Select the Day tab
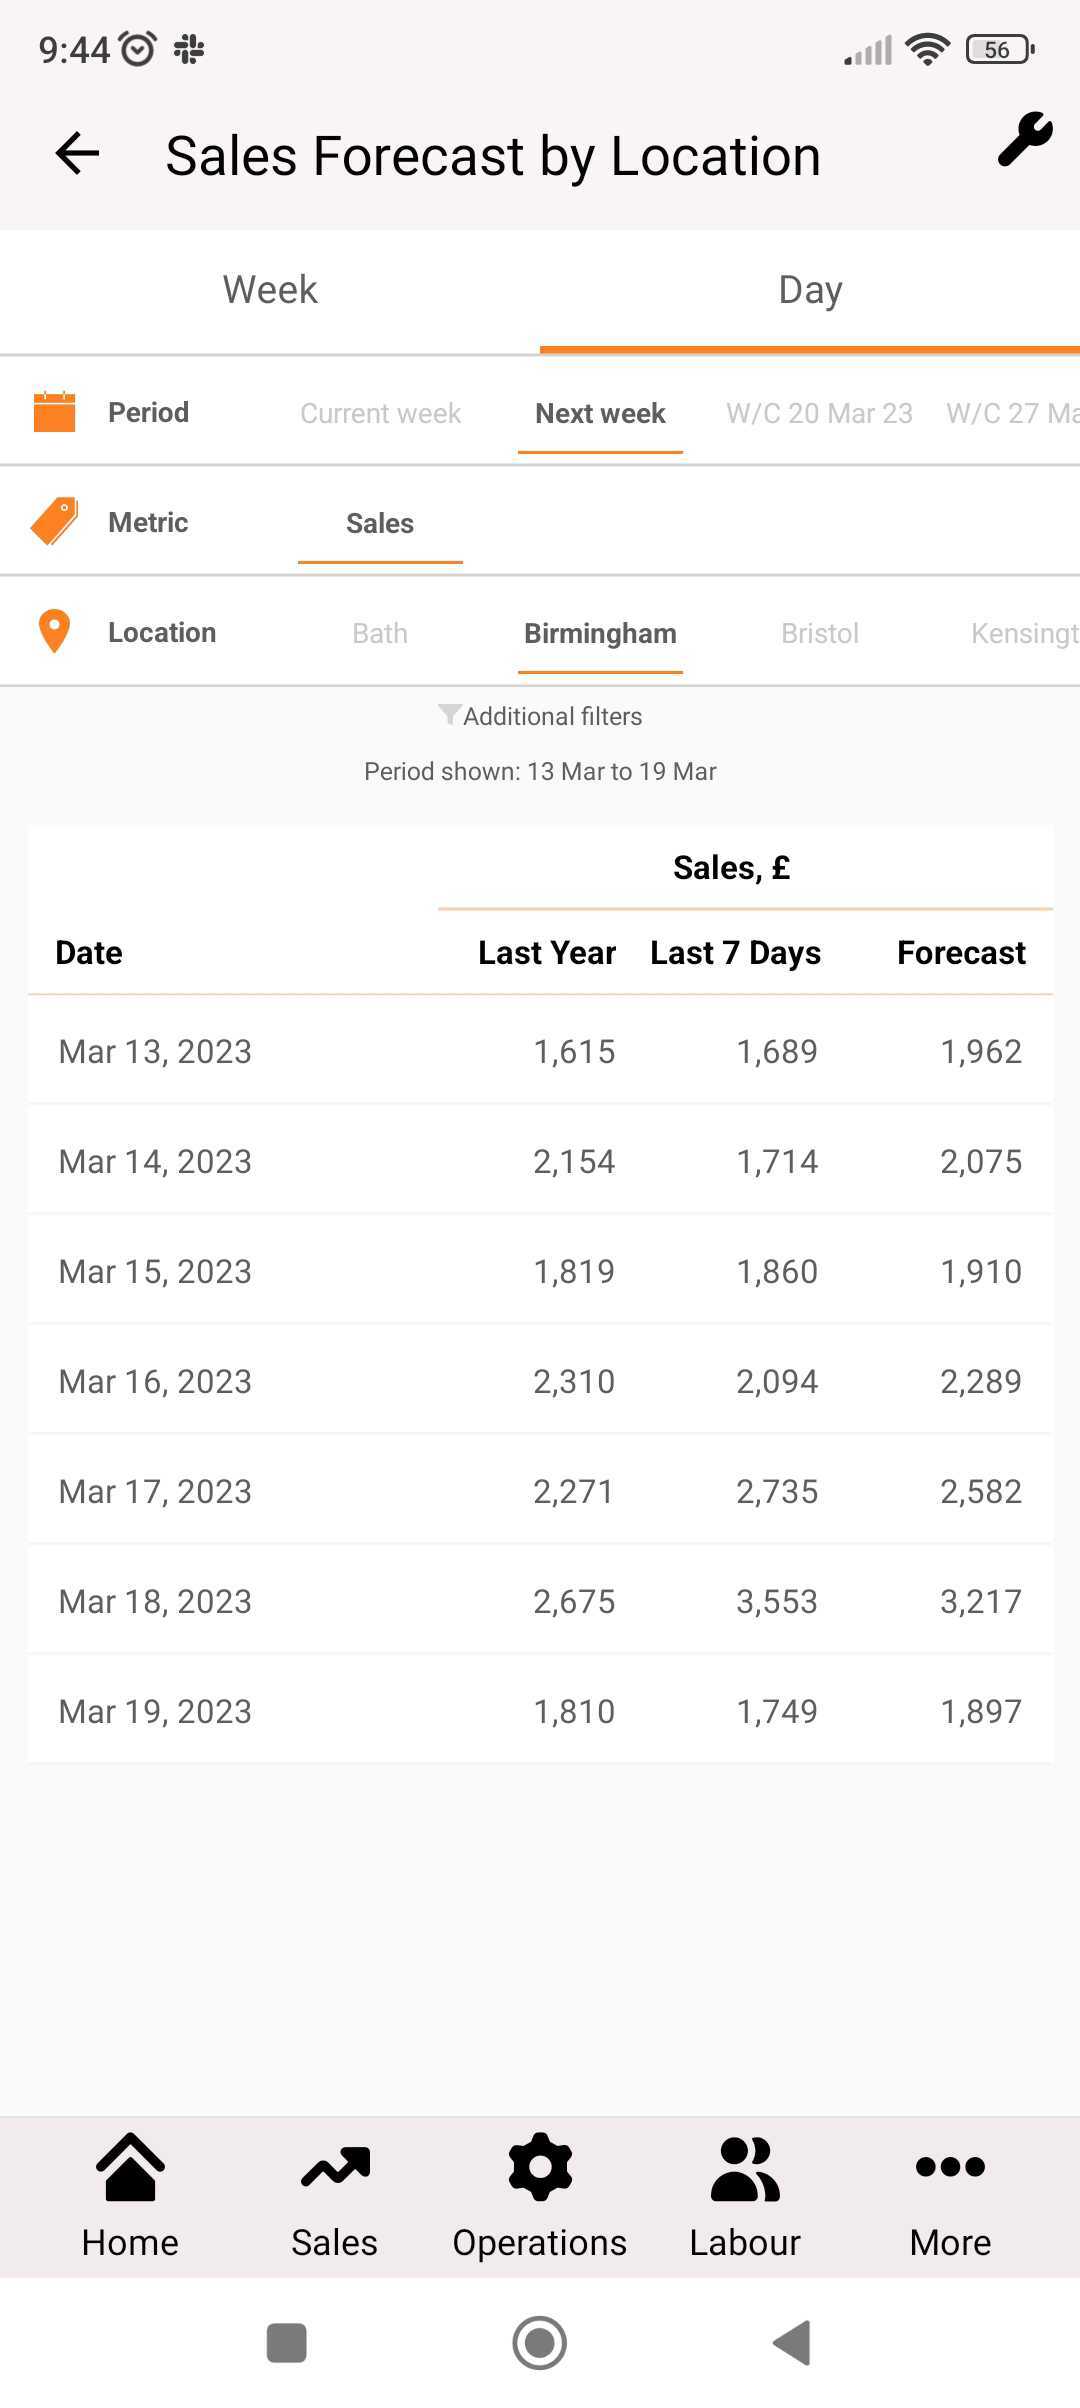The height and width of the screenshot is (2408, 1080). click(x=810, y=290)
